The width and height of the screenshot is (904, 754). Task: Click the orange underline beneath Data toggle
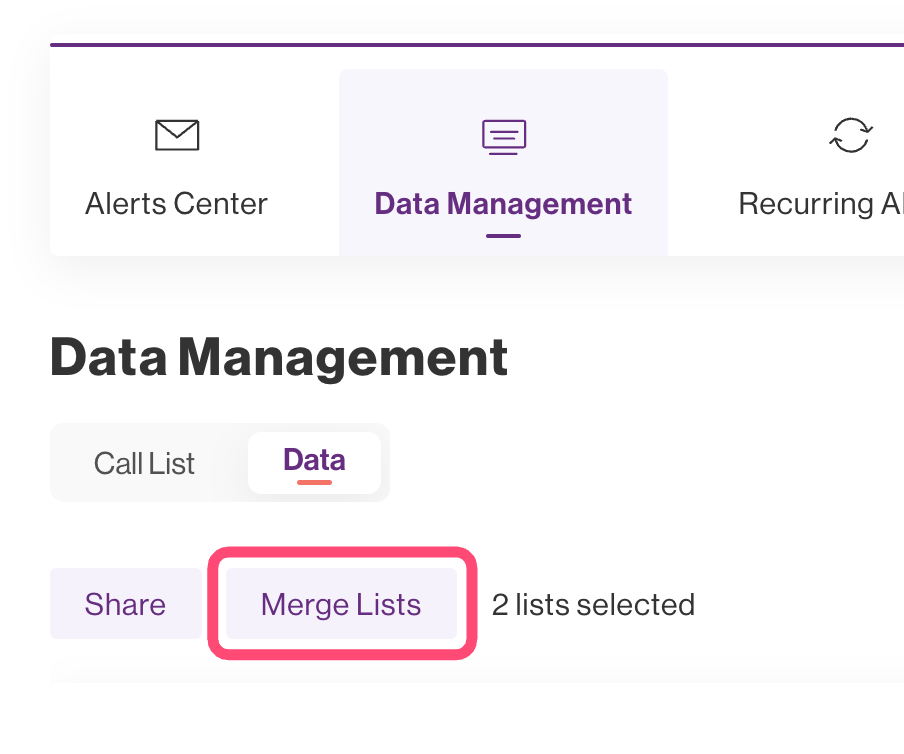pos(314,482)
